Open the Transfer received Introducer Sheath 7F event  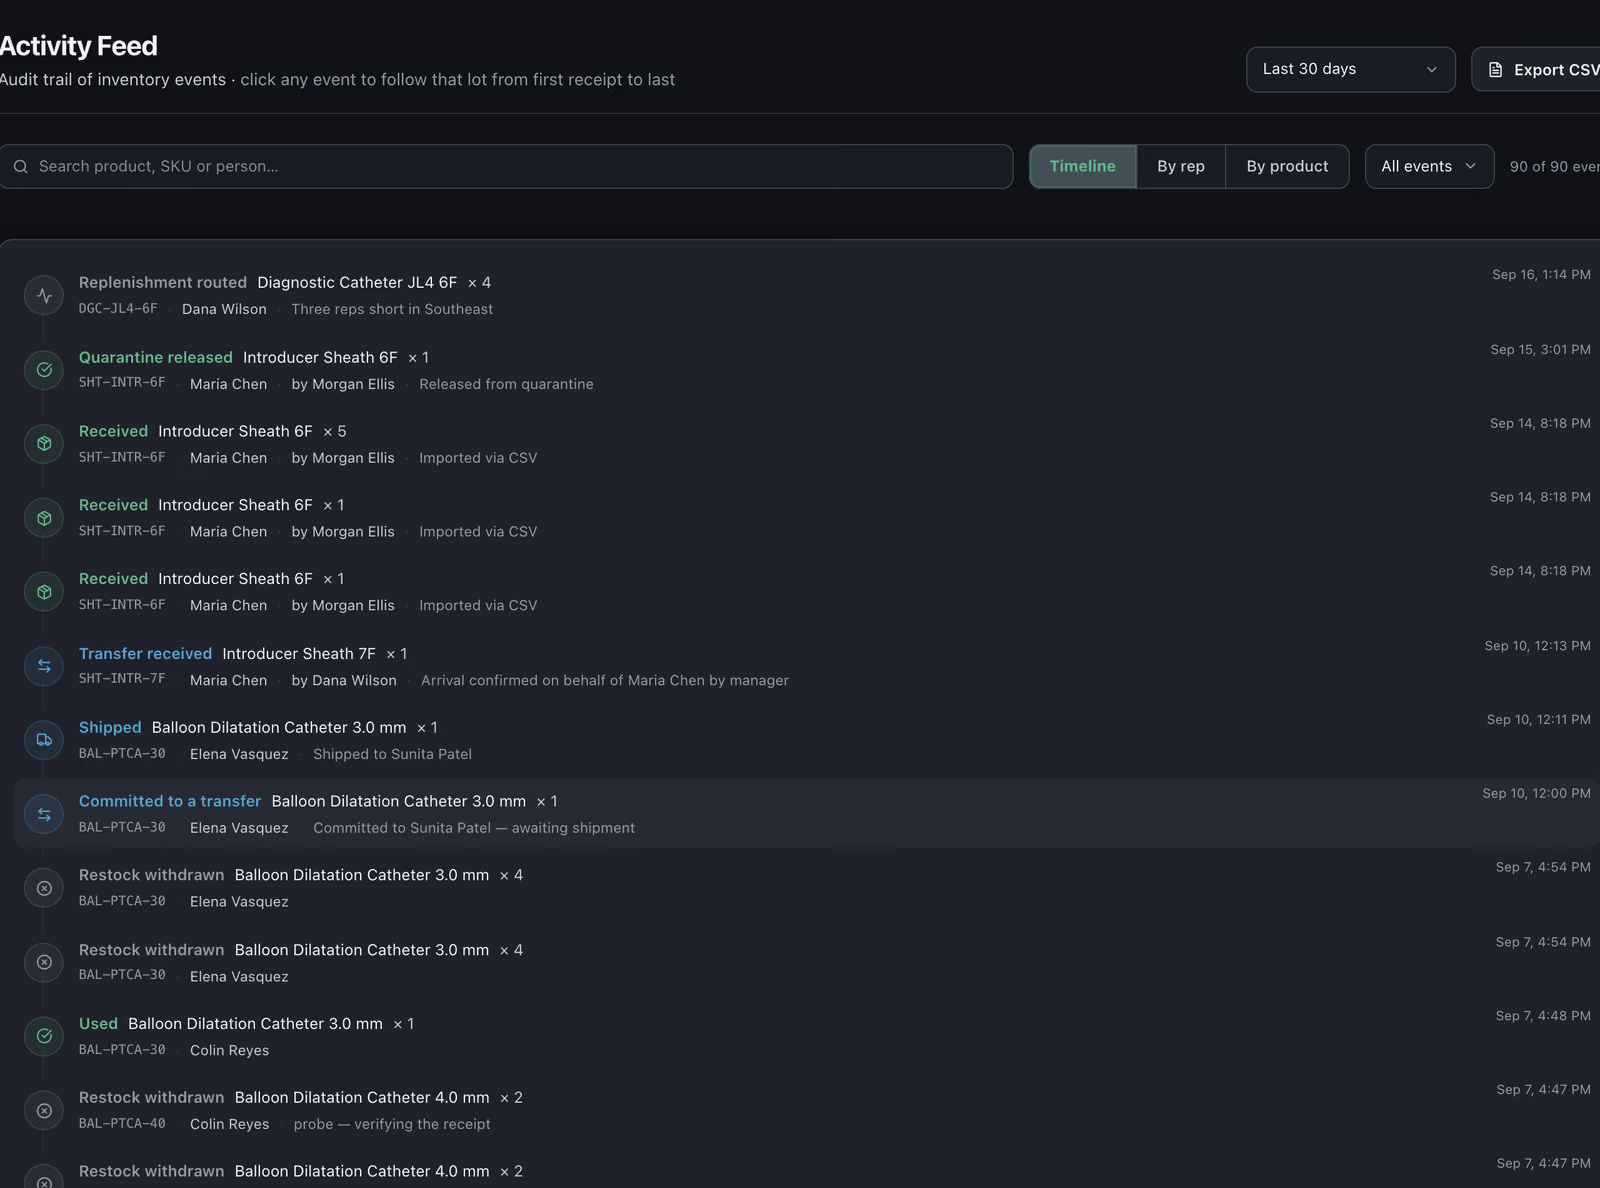pos(806,666)
